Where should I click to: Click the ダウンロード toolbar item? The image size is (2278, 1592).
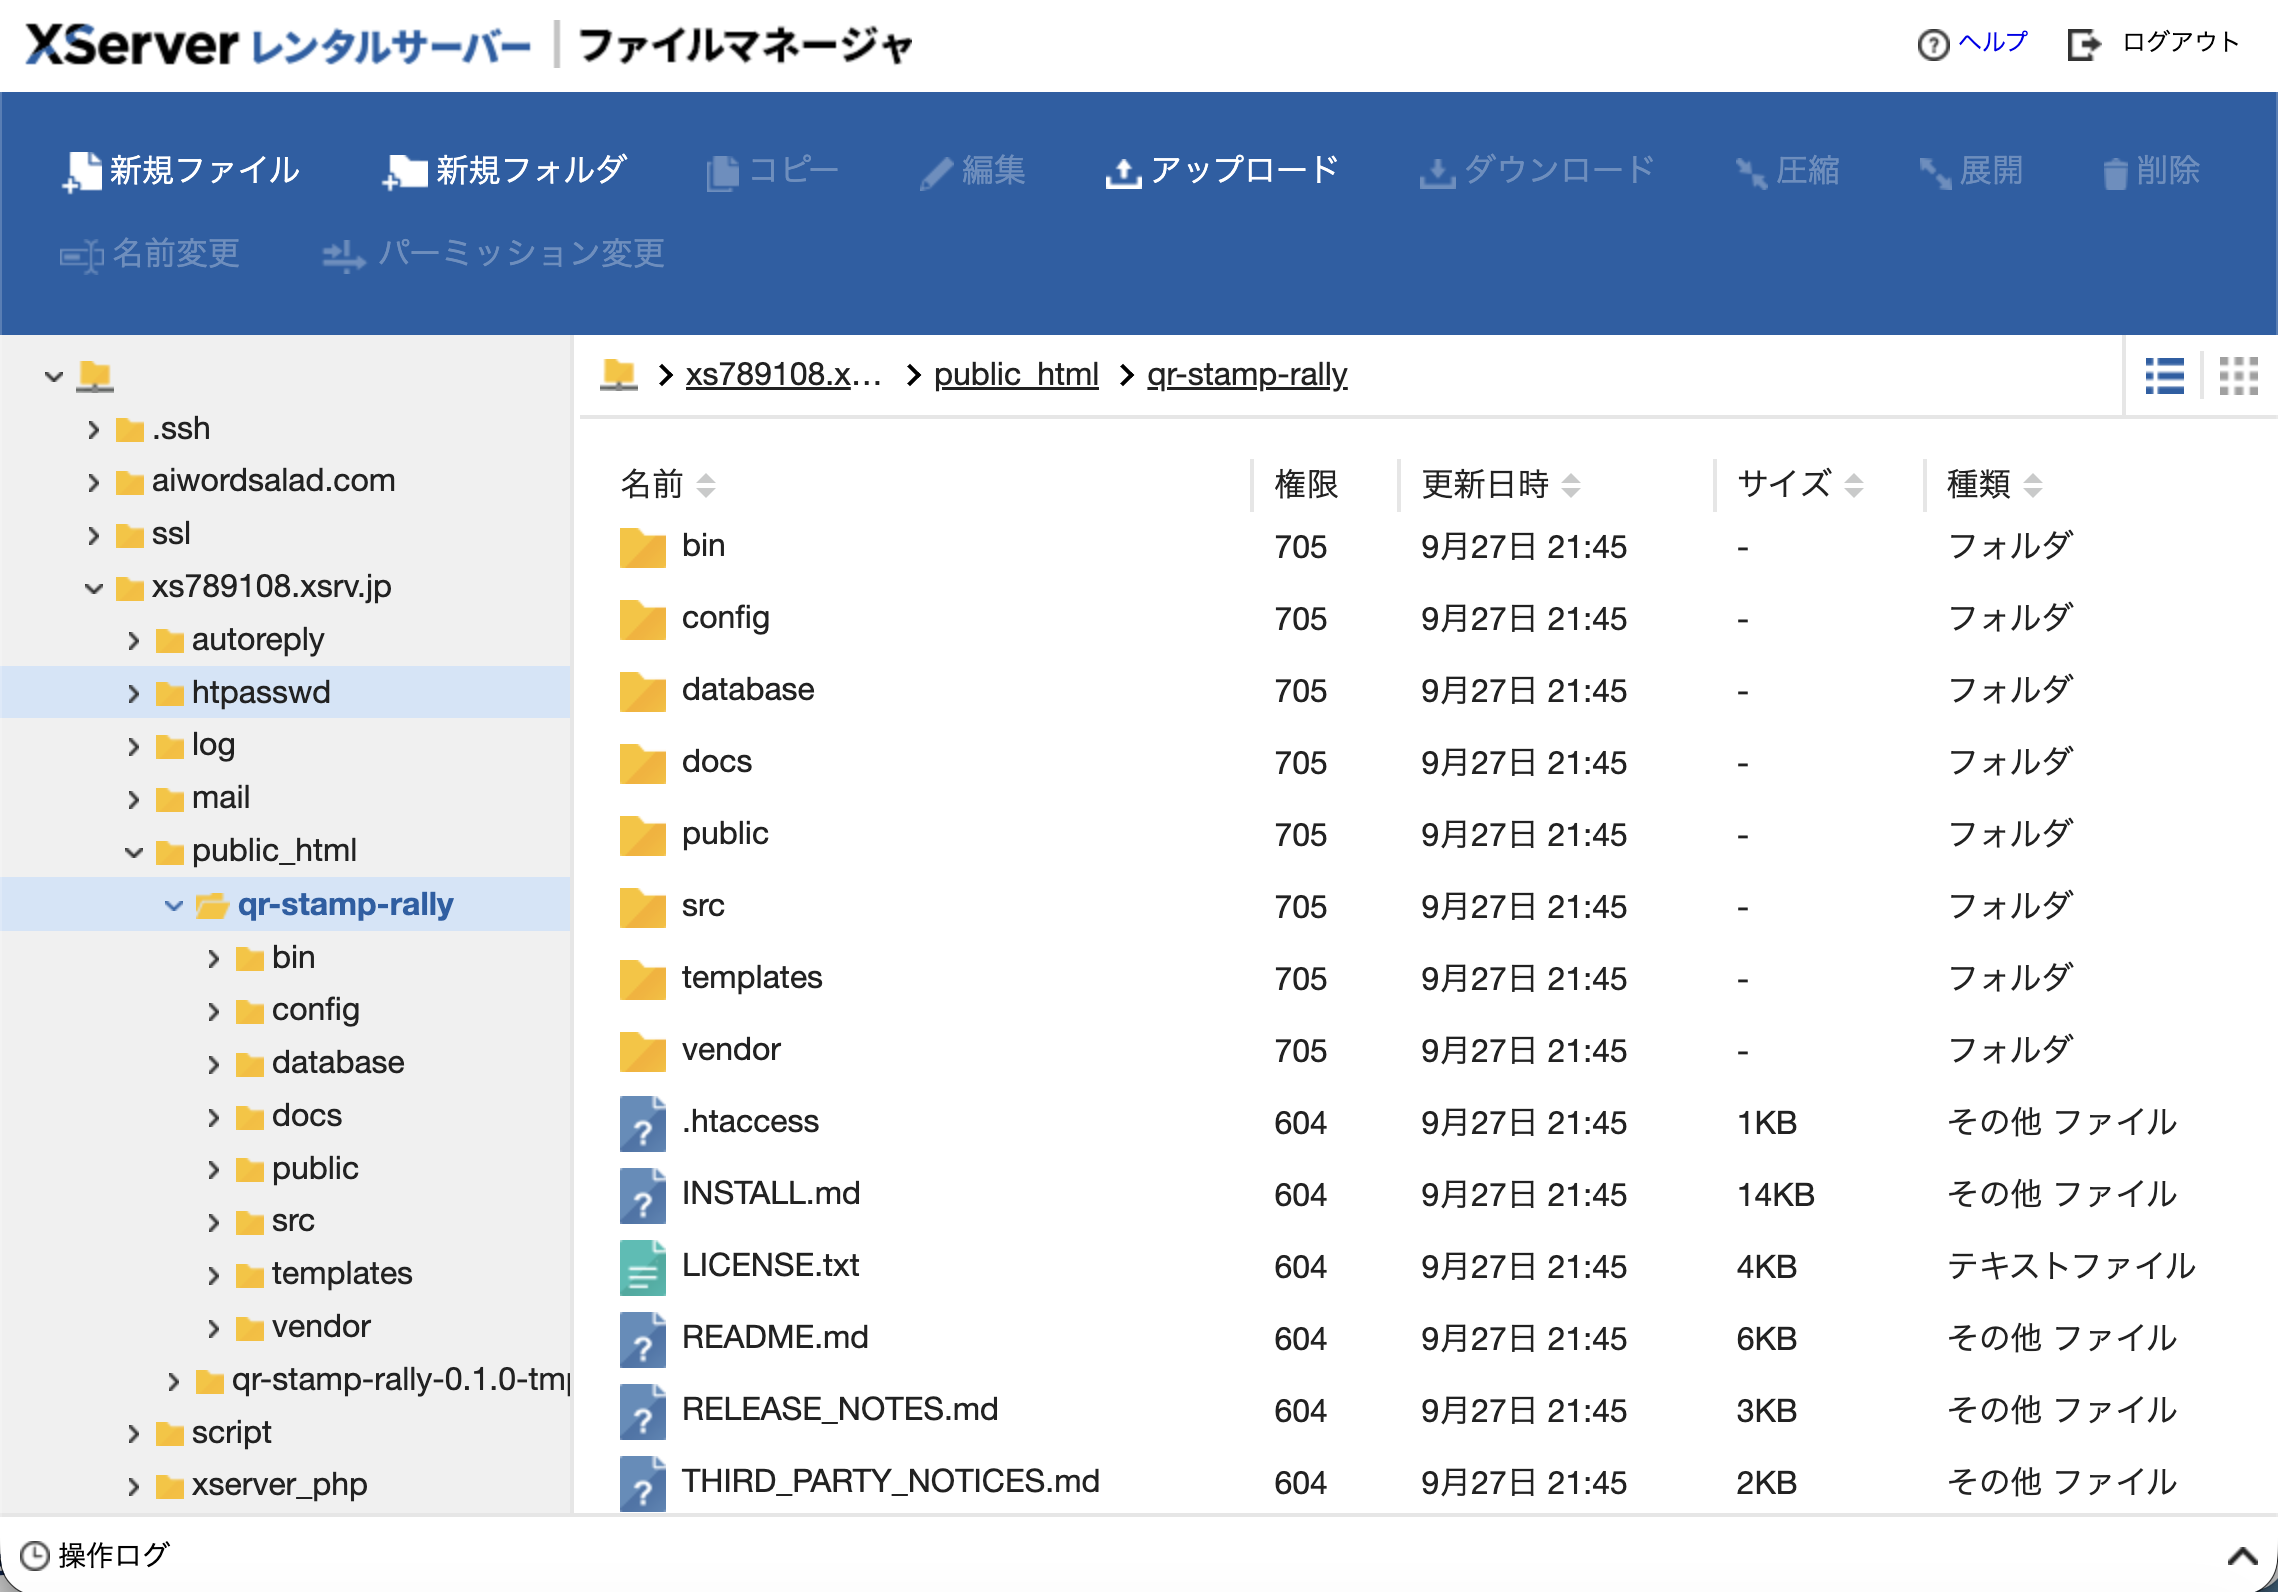pyautogui.click(x=1537, y=171)
